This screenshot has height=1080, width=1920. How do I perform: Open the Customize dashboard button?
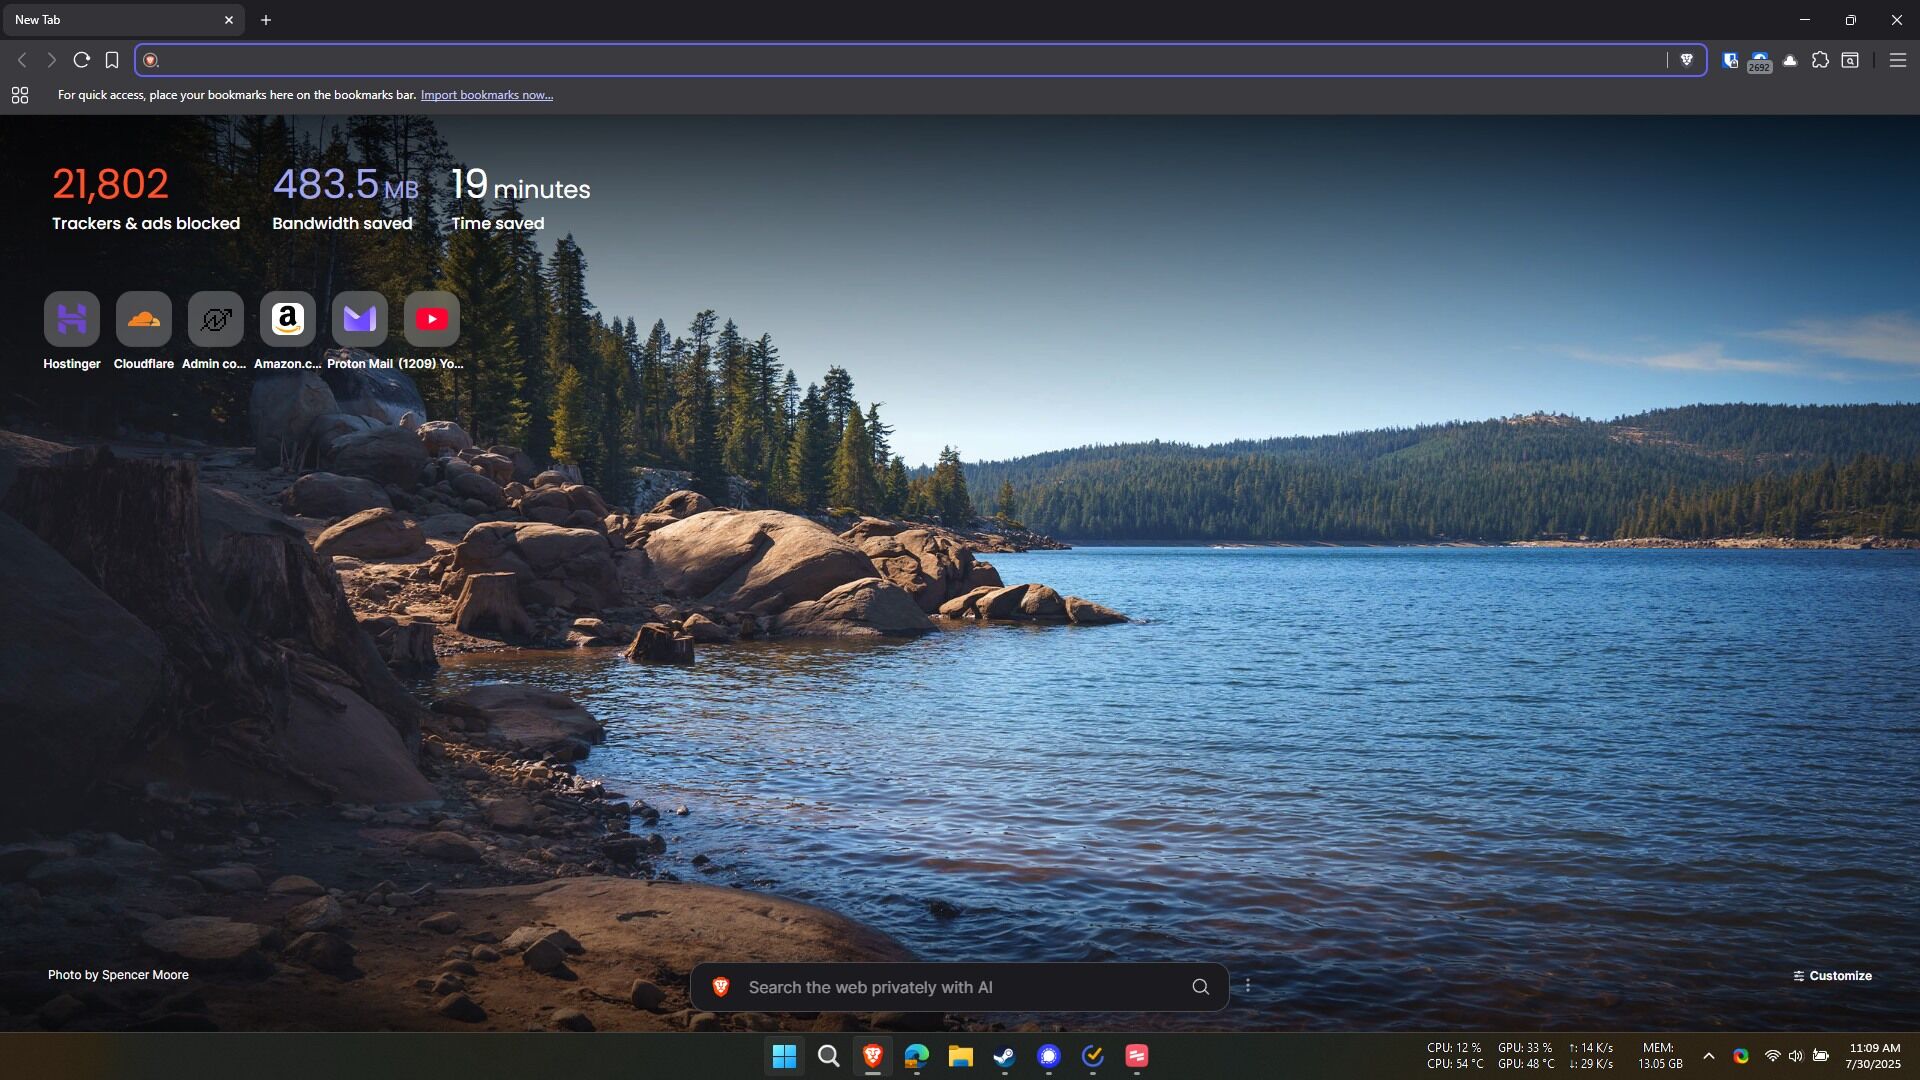(x=1832, y=976)
